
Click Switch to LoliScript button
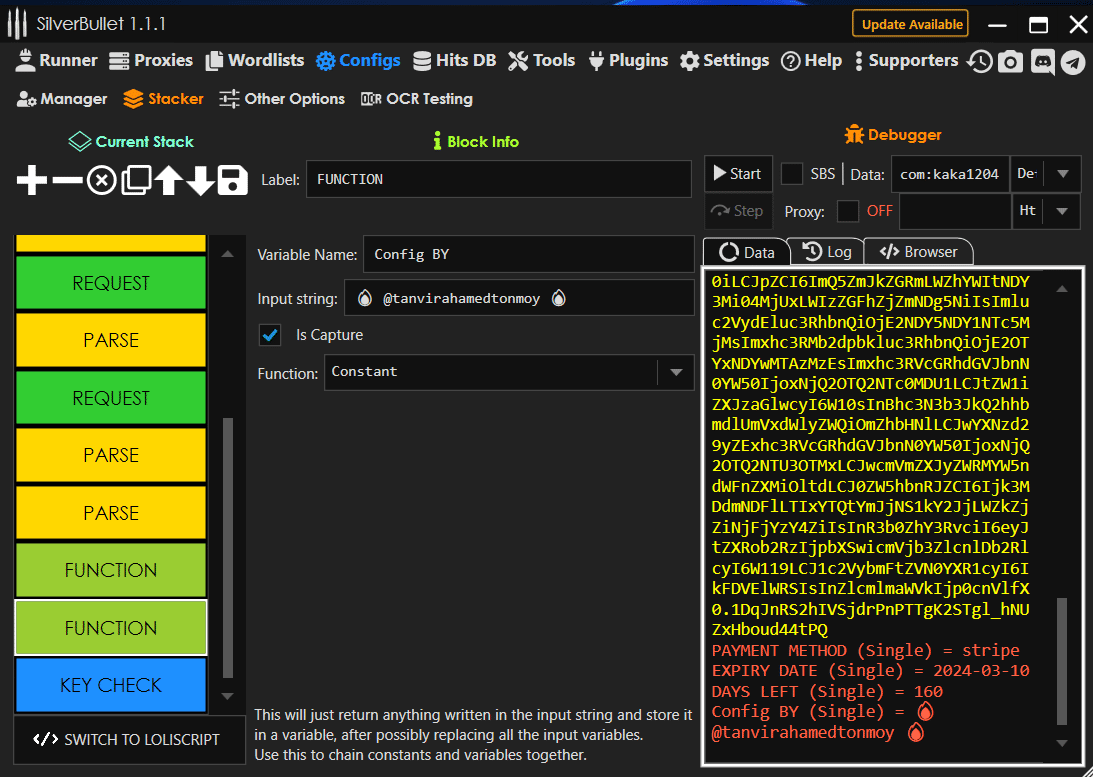click(130, 740)
